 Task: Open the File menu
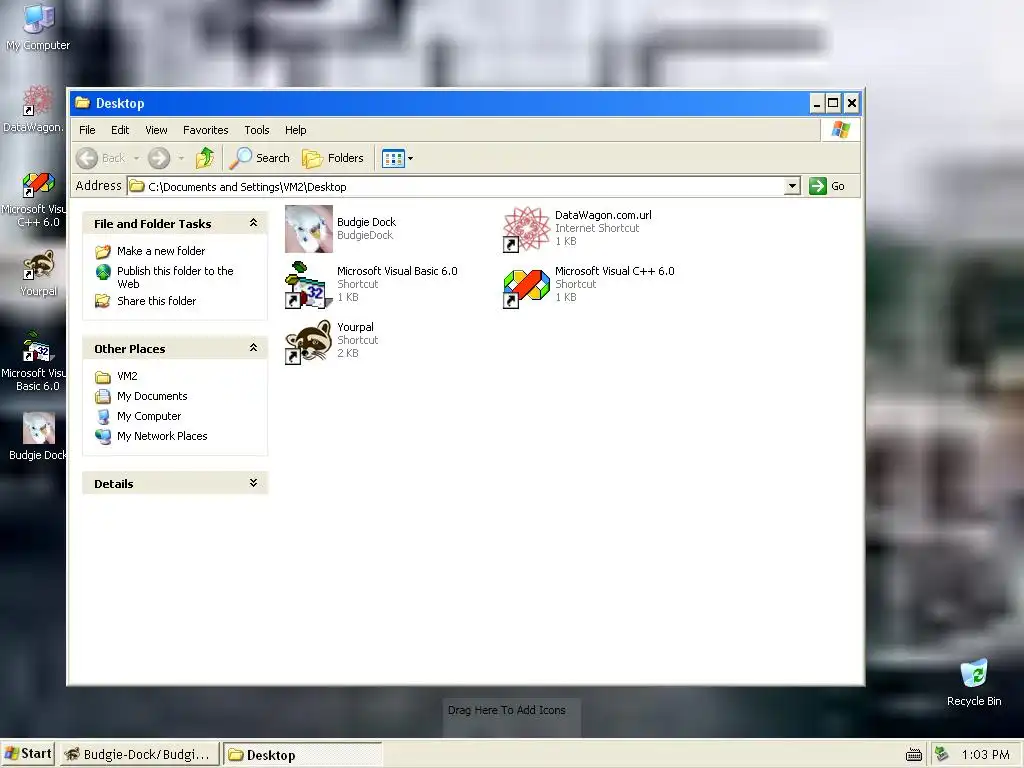[x=87, y=130]
